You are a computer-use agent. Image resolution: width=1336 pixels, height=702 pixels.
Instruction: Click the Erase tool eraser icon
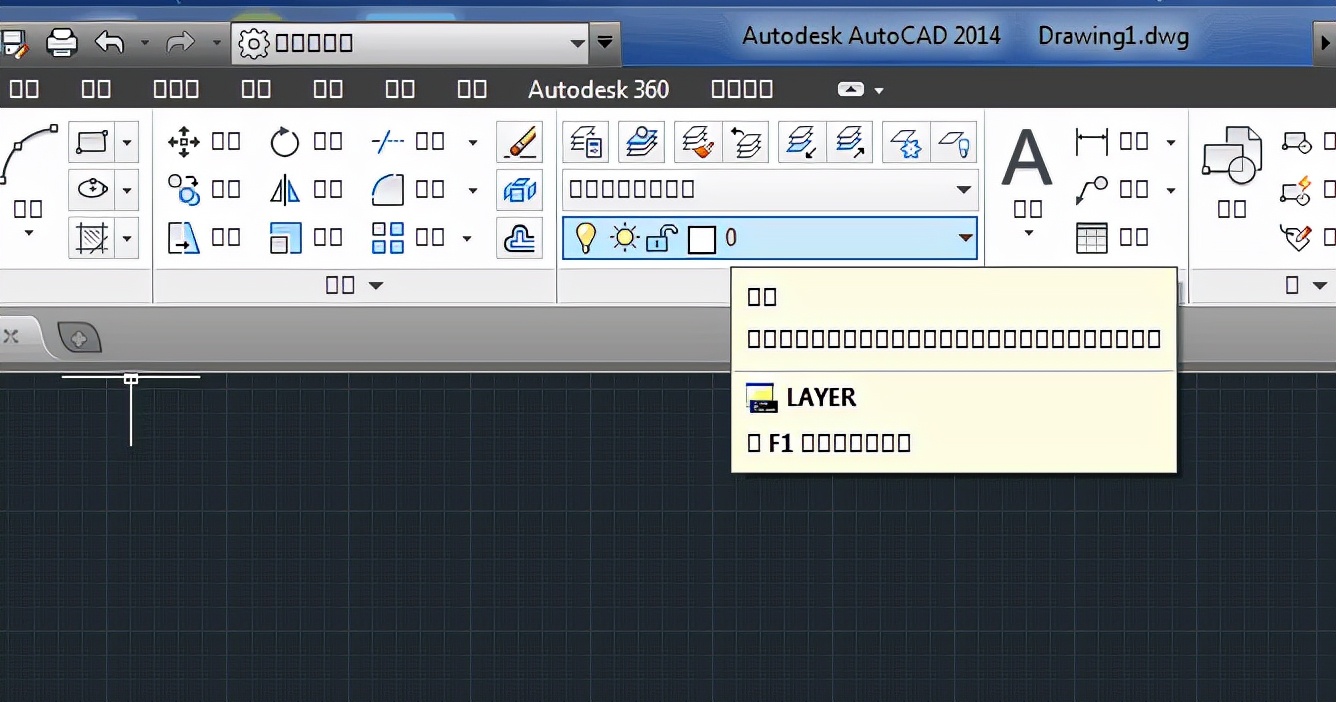point(519,142)
